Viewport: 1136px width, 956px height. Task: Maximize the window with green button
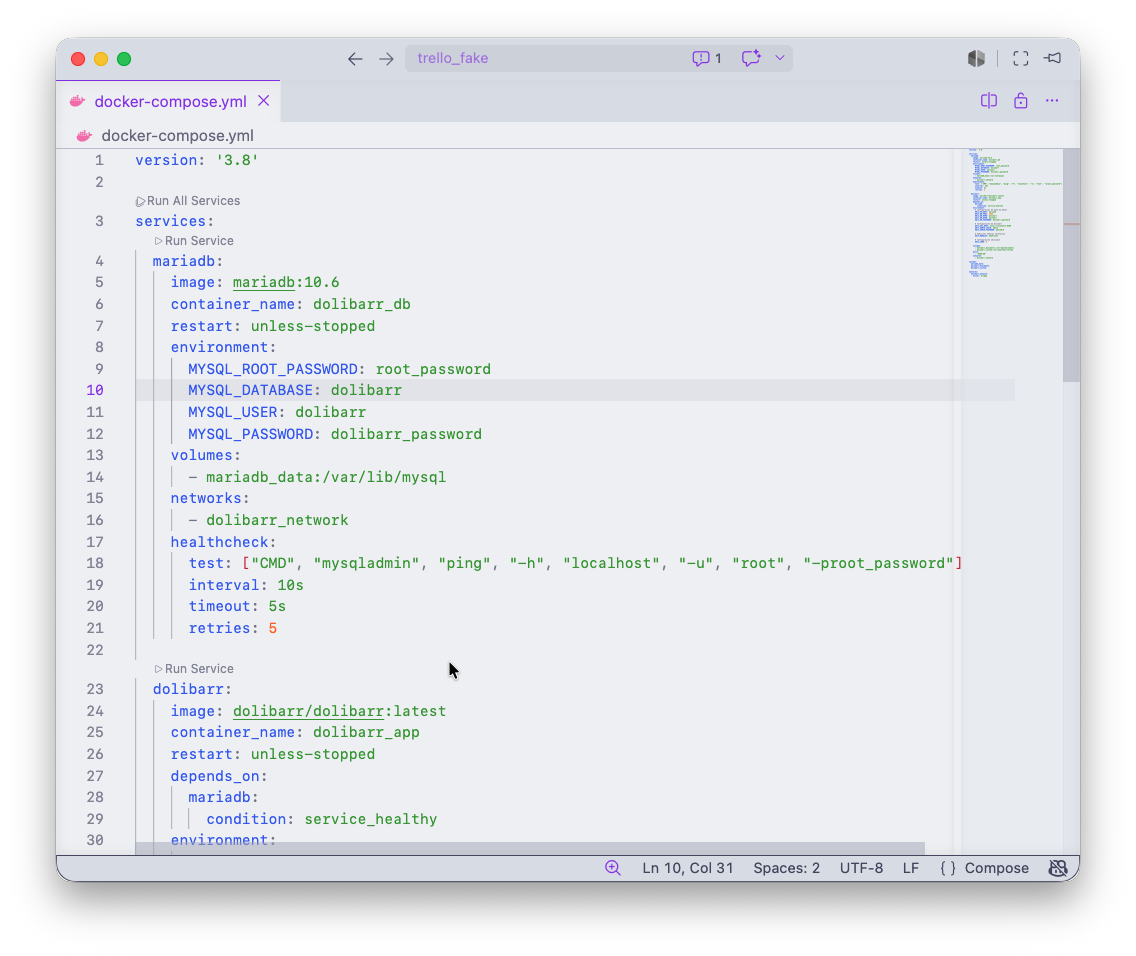tap(125, 59)
